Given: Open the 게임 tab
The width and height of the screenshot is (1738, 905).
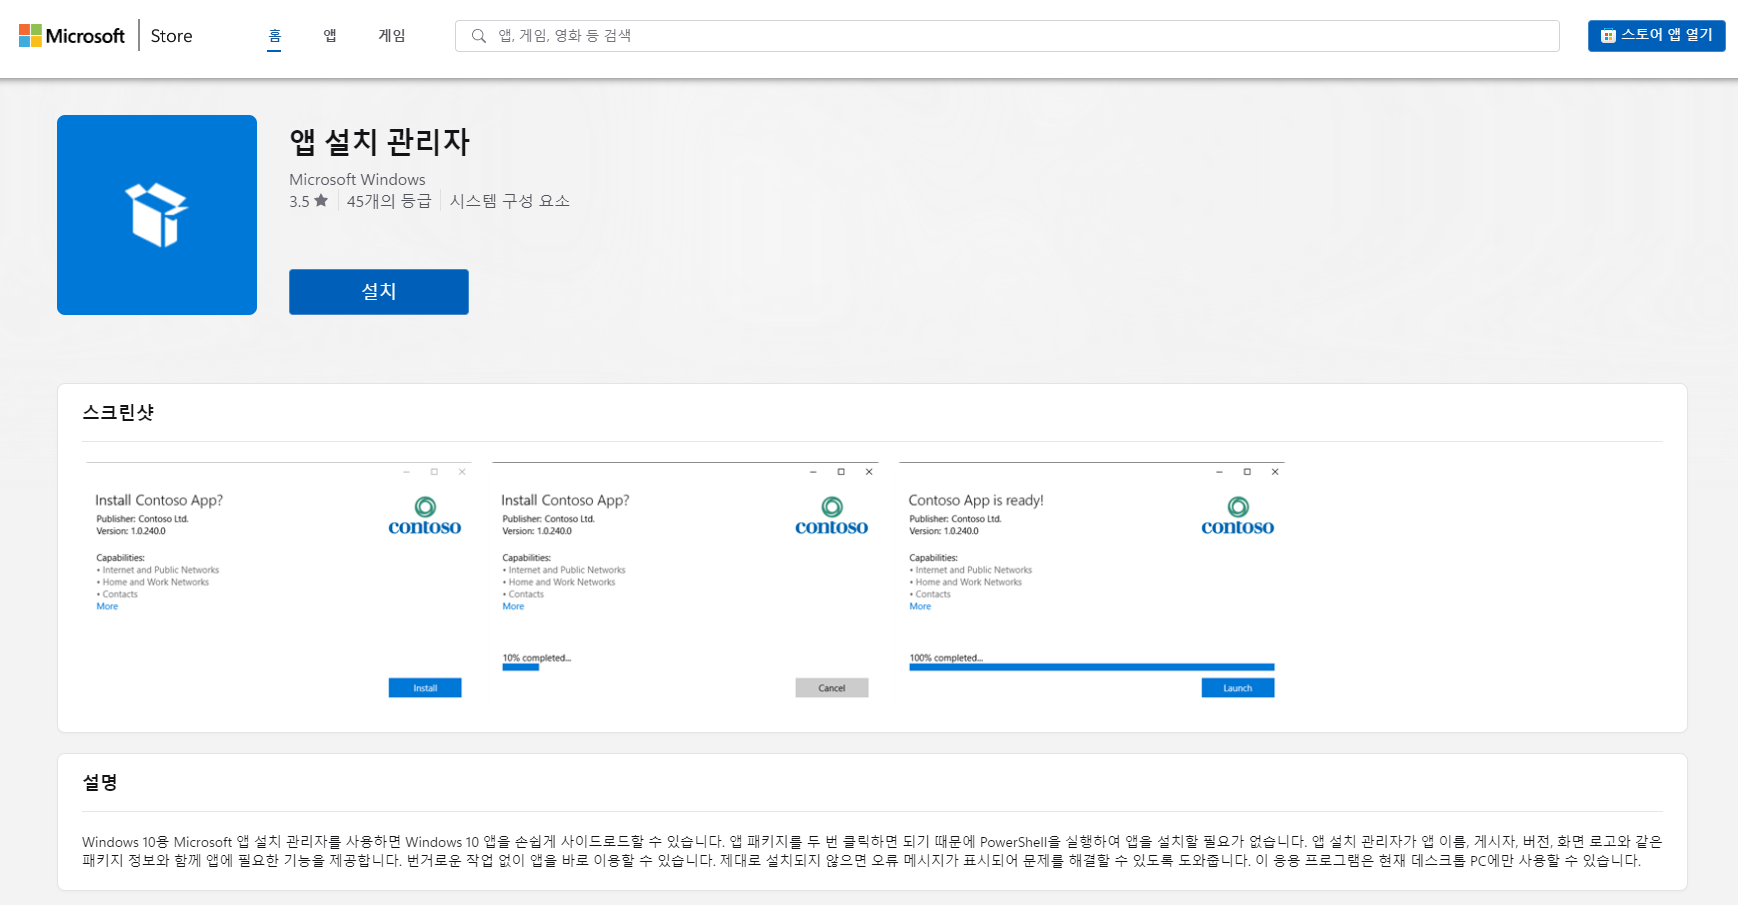Looking at the screenshot, I should click(x=392, y=36).
